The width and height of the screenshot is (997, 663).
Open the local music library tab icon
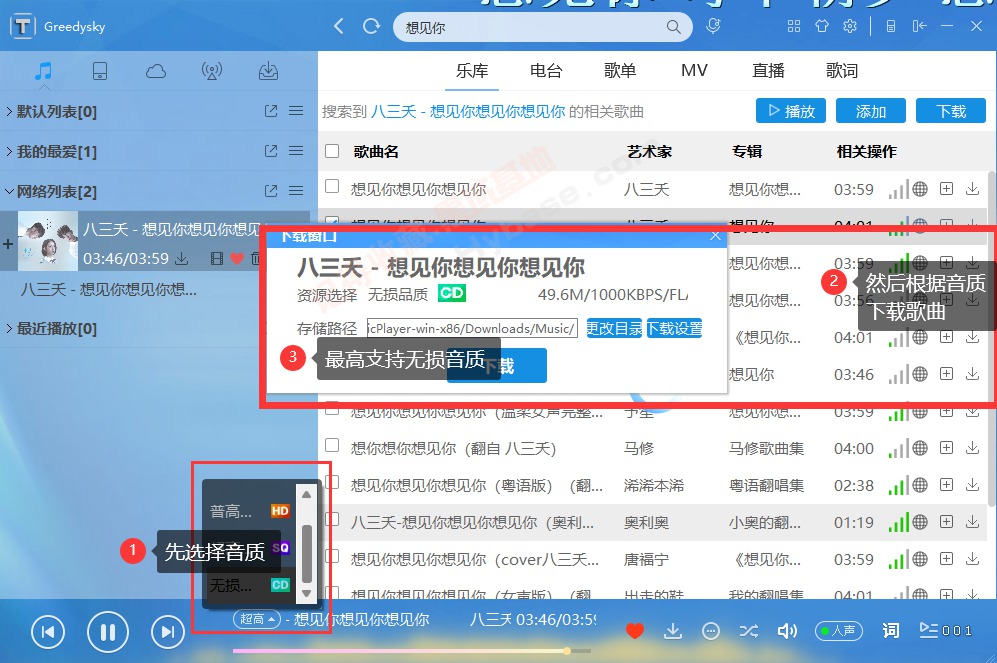43,71
